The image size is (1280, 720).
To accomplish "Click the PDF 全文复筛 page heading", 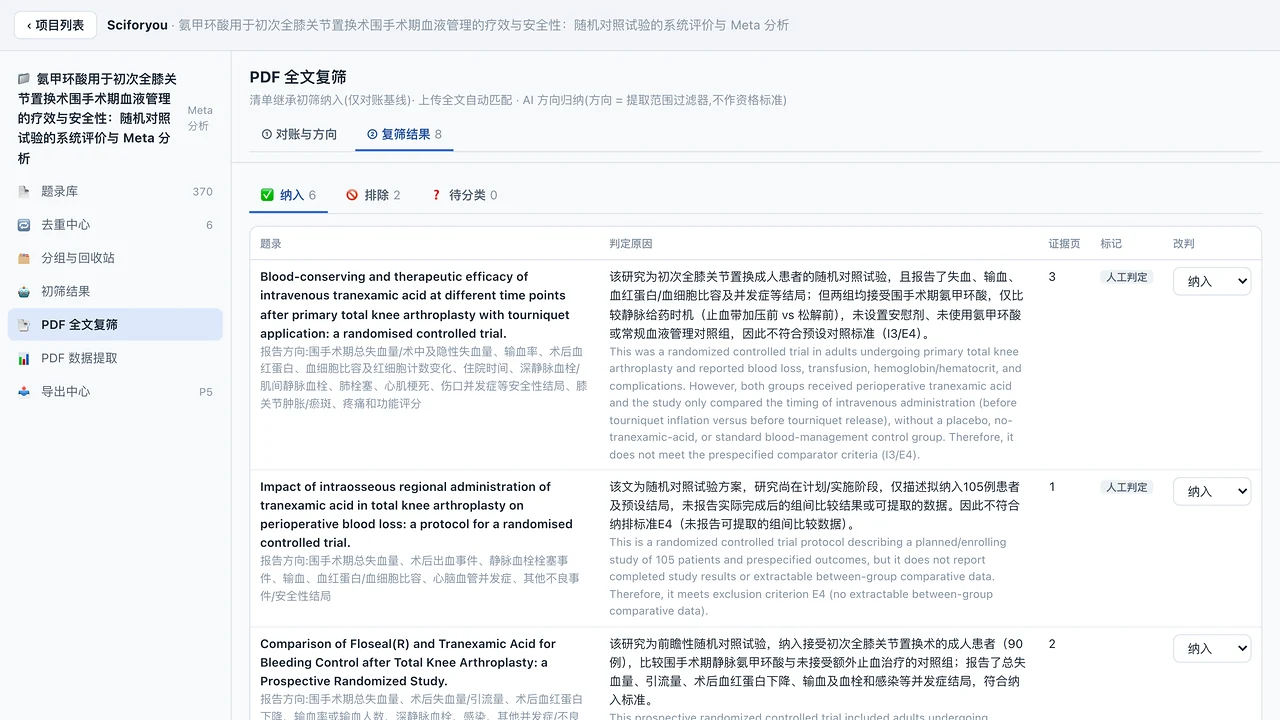I will [x=298, y=77].
